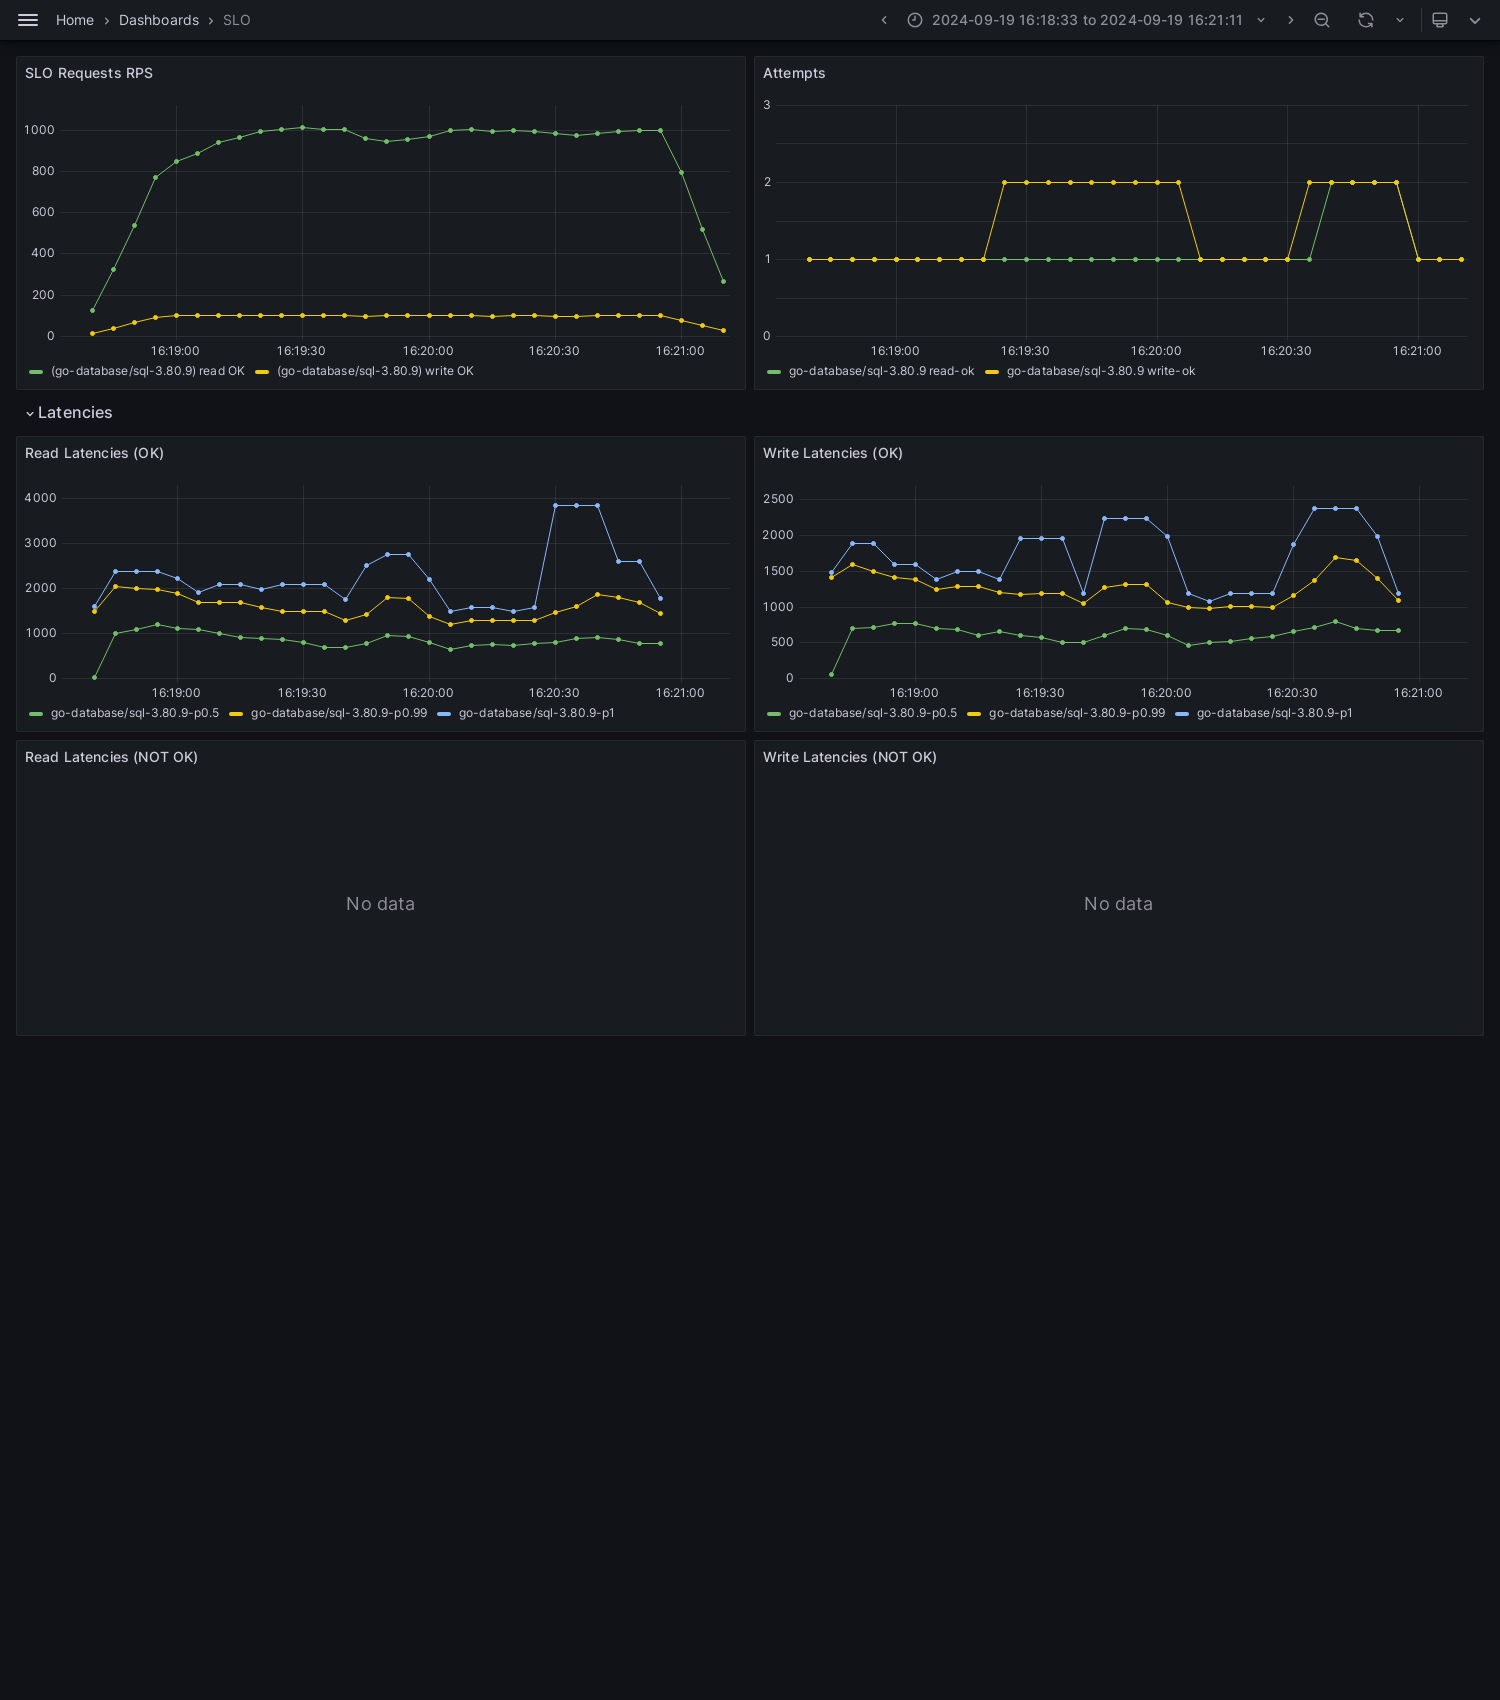Image resolution: width=1500 pixels, height=1700 pixels.
Task: Click 16:20:00 axis label in RPS chart
Action: 428,351
